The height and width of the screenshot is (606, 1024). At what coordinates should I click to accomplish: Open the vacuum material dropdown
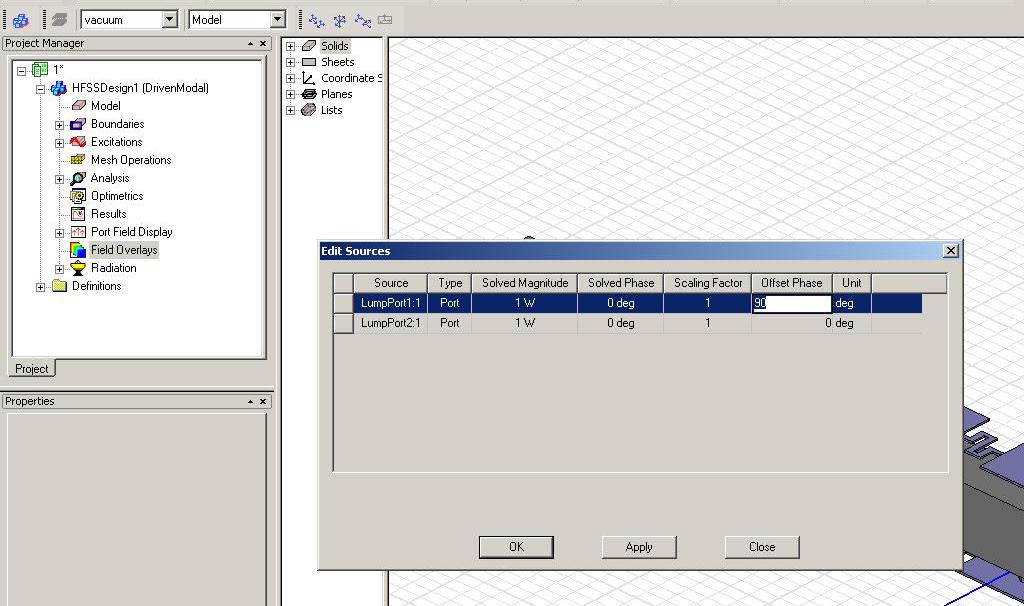[170, 20]
